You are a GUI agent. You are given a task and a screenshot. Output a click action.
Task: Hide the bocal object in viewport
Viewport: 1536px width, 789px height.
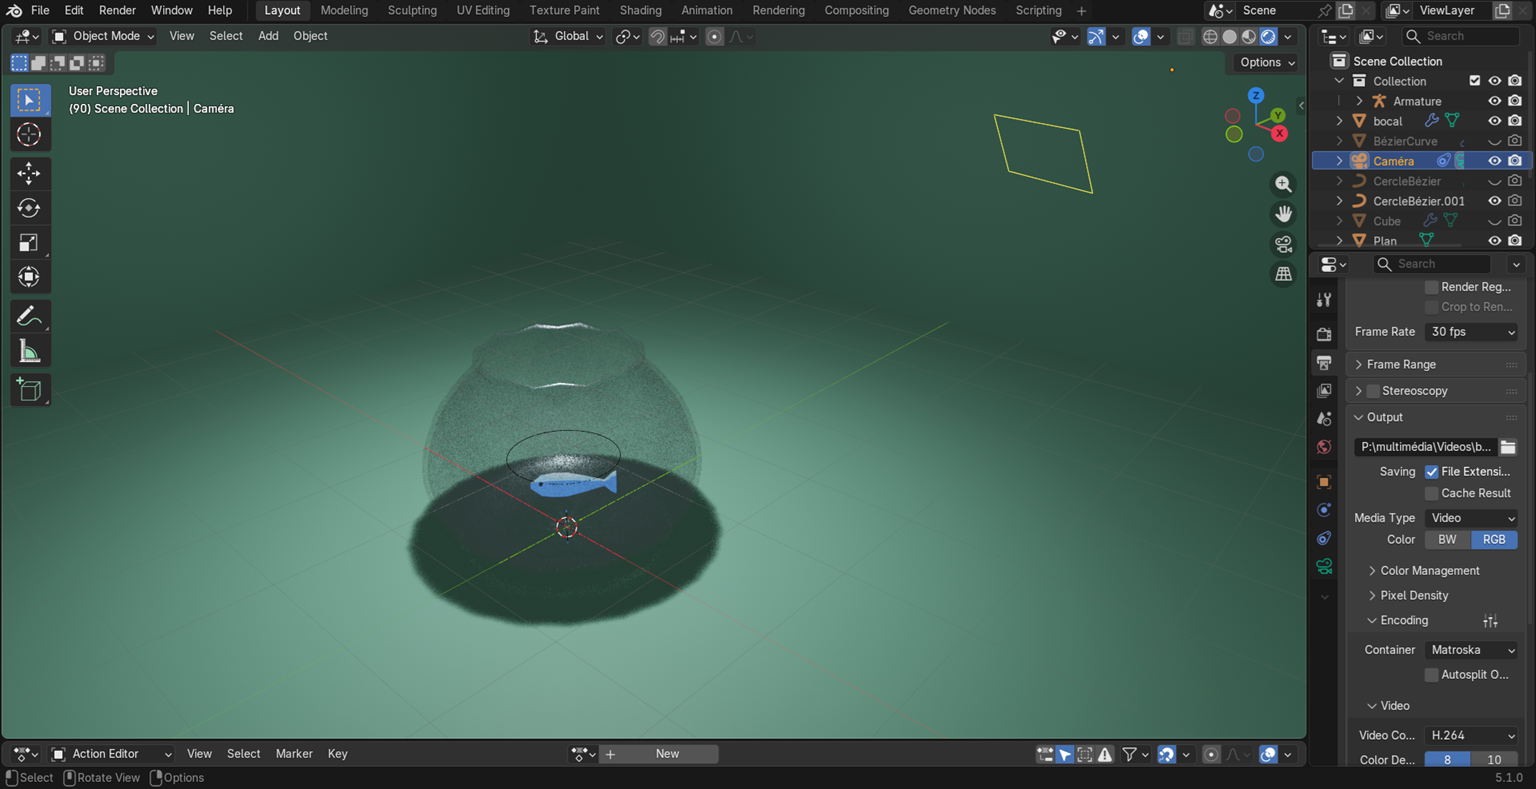[x=1494, y=121]
